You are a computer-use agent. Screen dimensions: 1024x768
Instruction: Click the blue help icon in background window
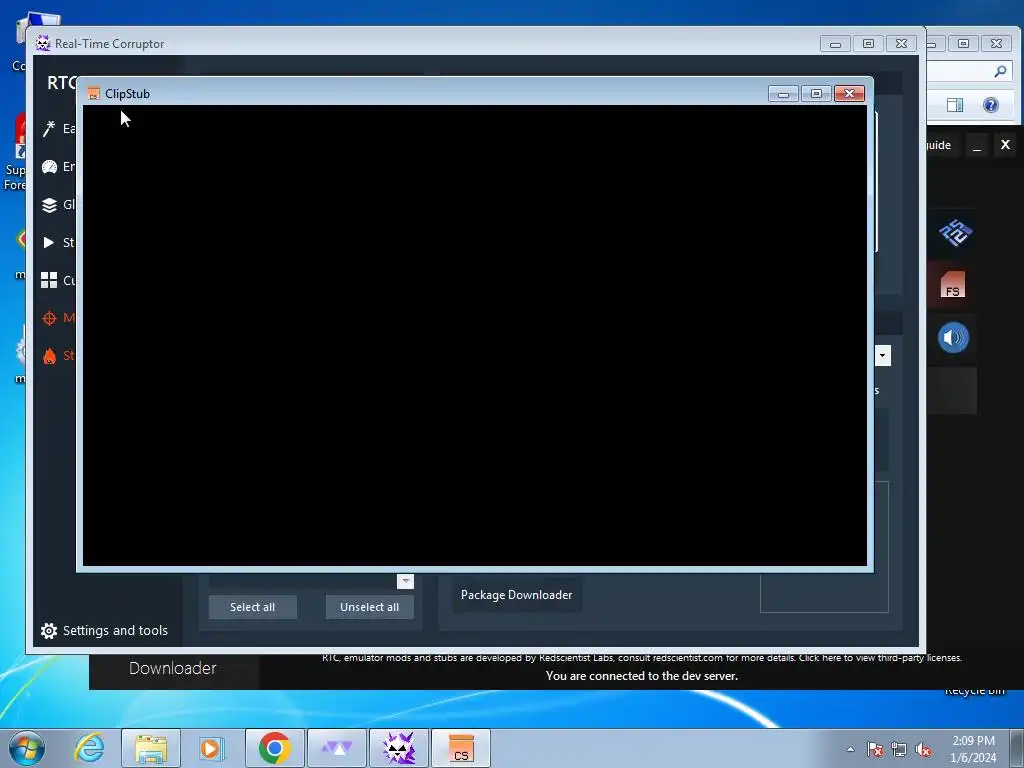(x=991, y=104)
